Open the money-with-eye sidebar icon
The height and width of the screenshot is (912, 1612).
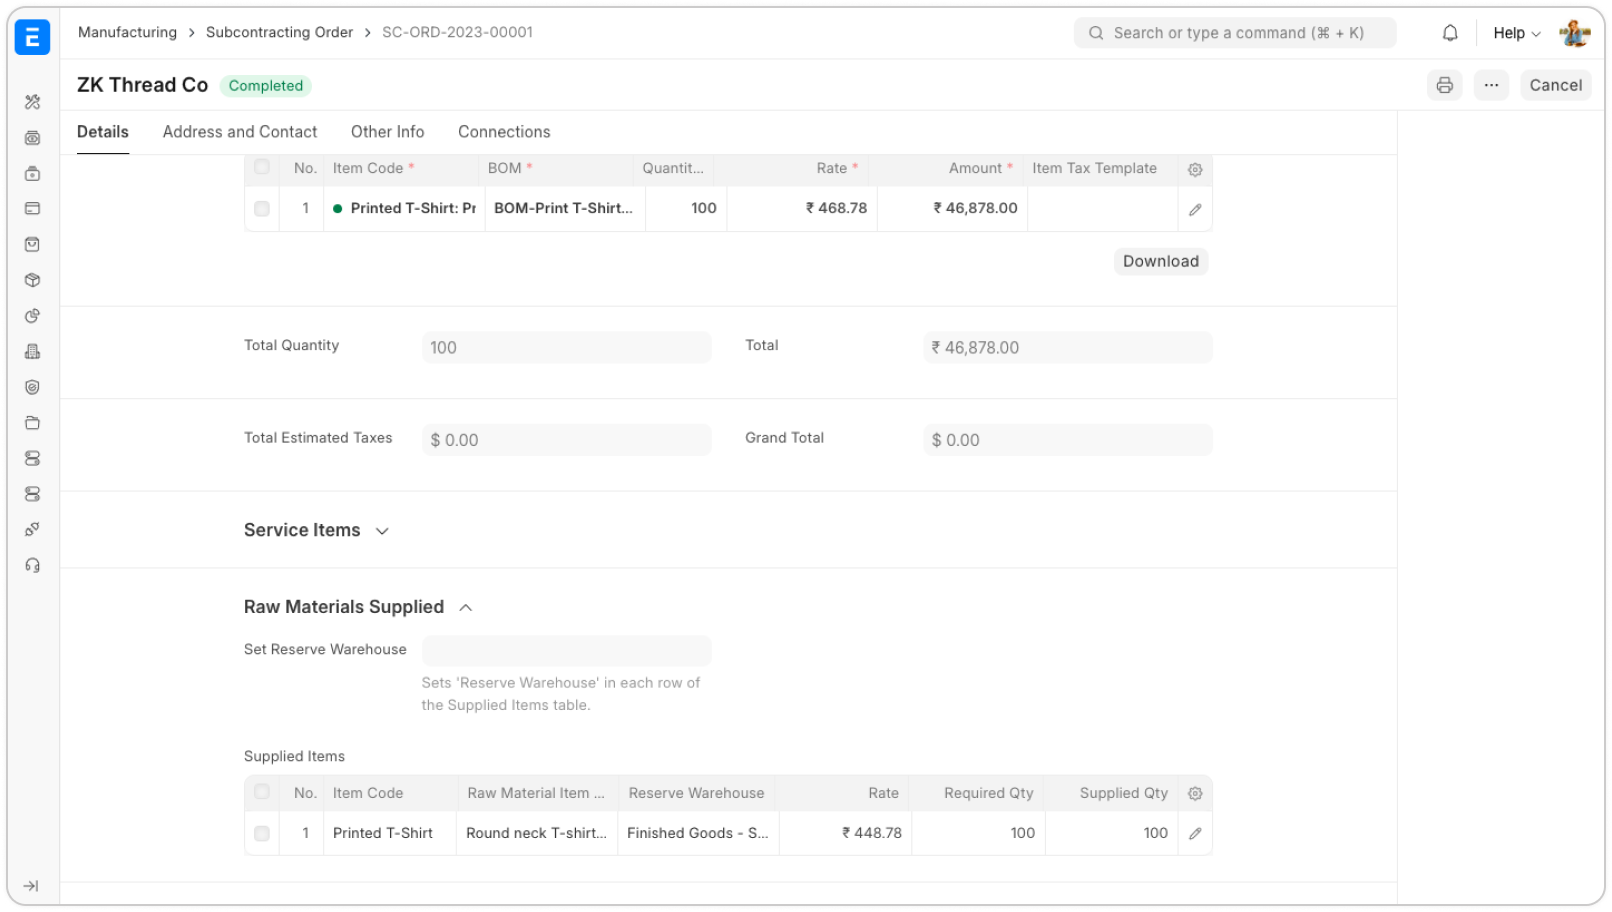tap(32, 138)
